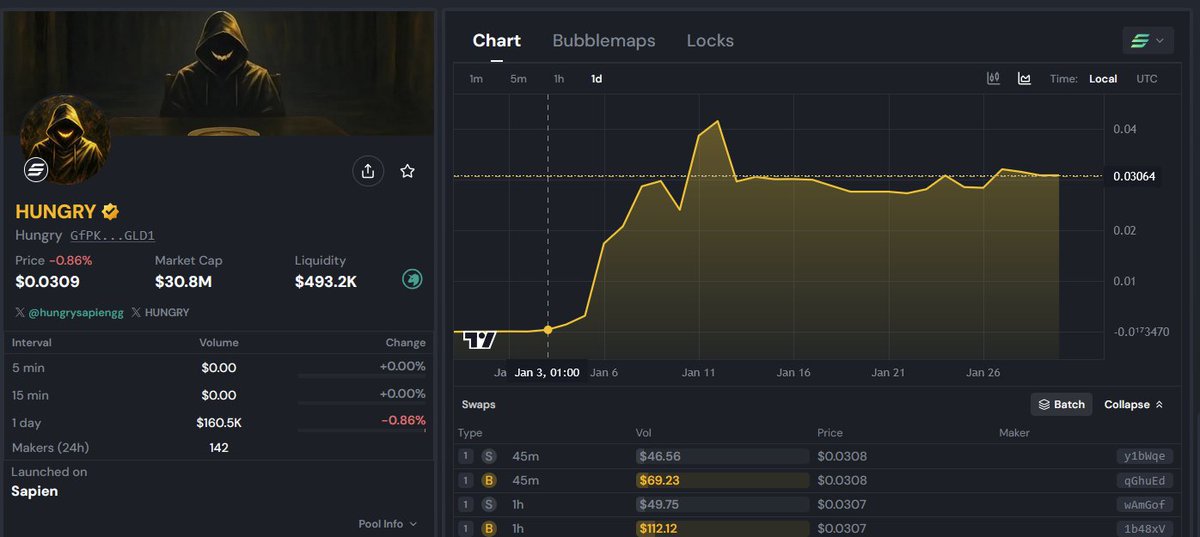Open the Chart tab
Viewport: 1200px width, 537px height.
coord(497,40)
